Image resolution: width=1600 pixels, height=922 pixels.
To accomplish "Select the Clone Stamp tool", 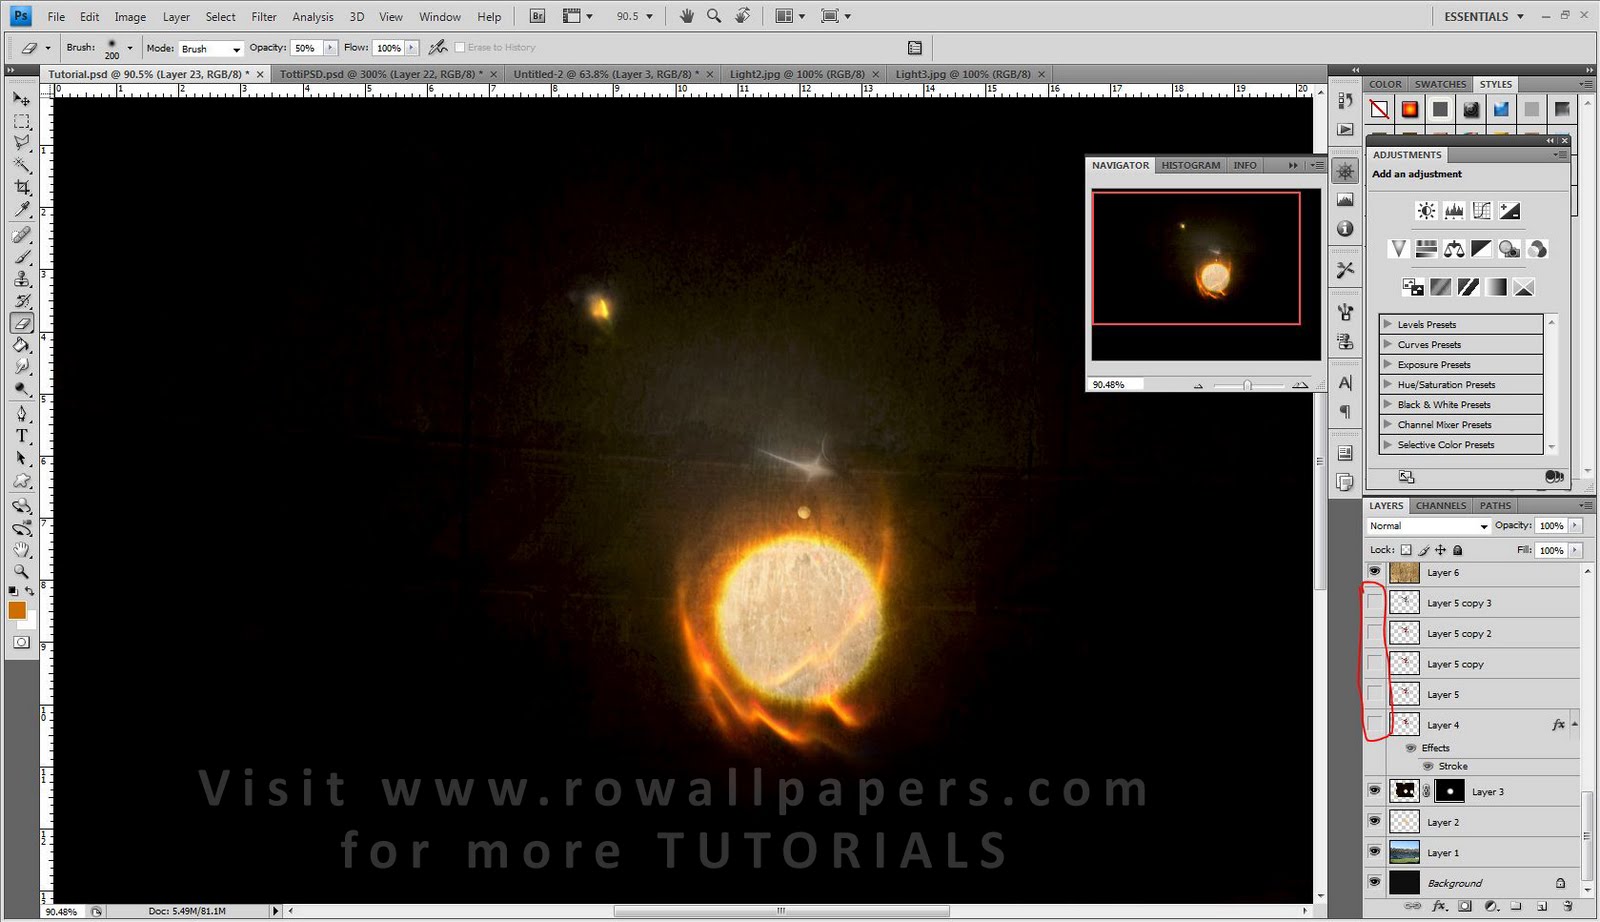I will click(21, 279).
